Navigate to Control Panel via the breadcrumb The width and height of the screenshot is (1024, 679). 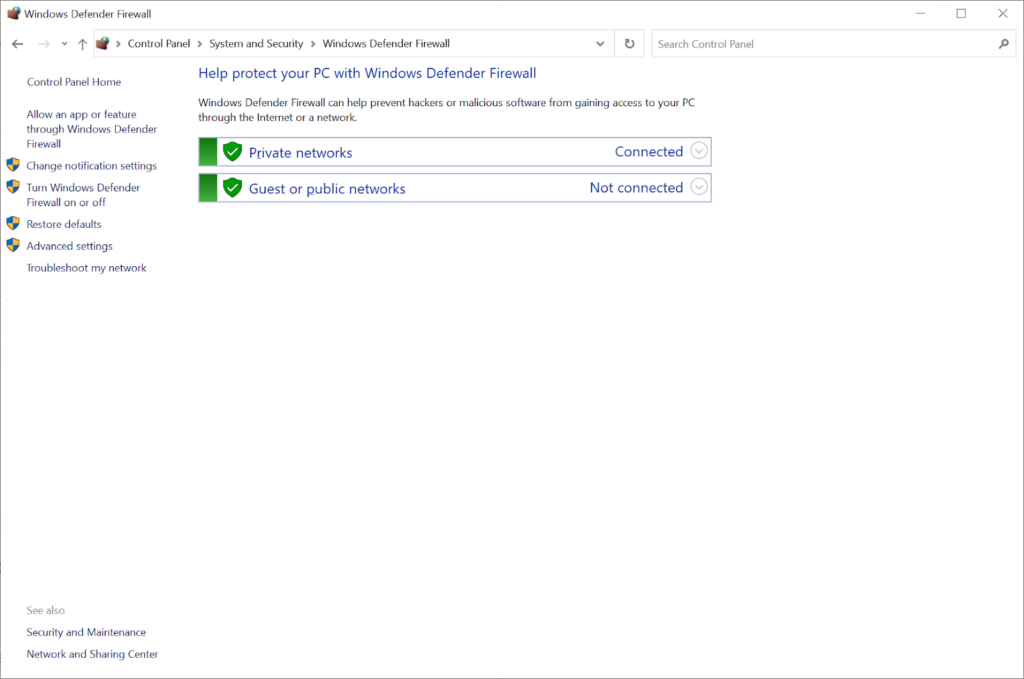160,43
